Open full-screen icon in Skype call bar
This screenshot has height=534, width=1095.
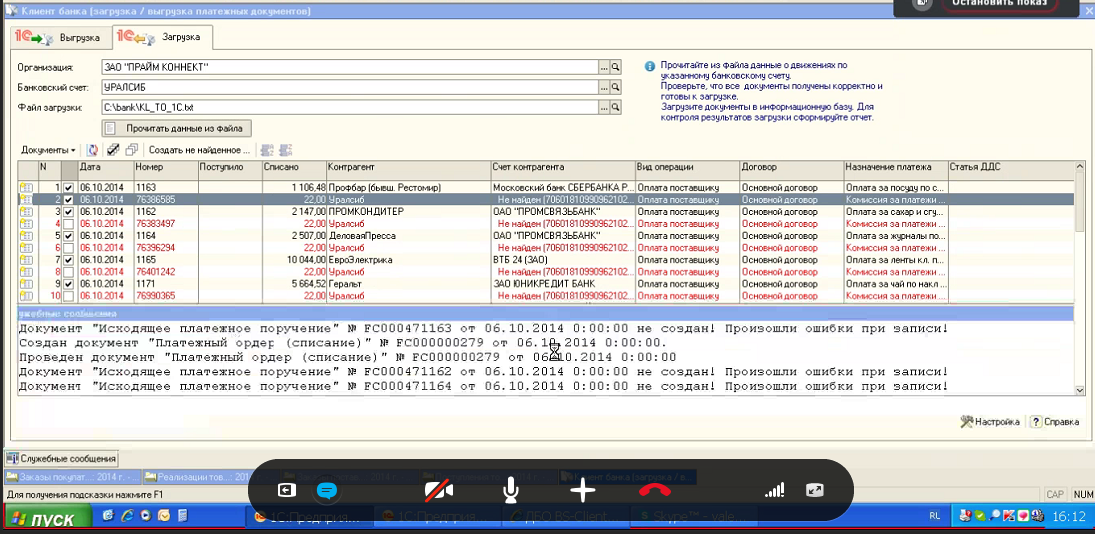coord(815,490)
